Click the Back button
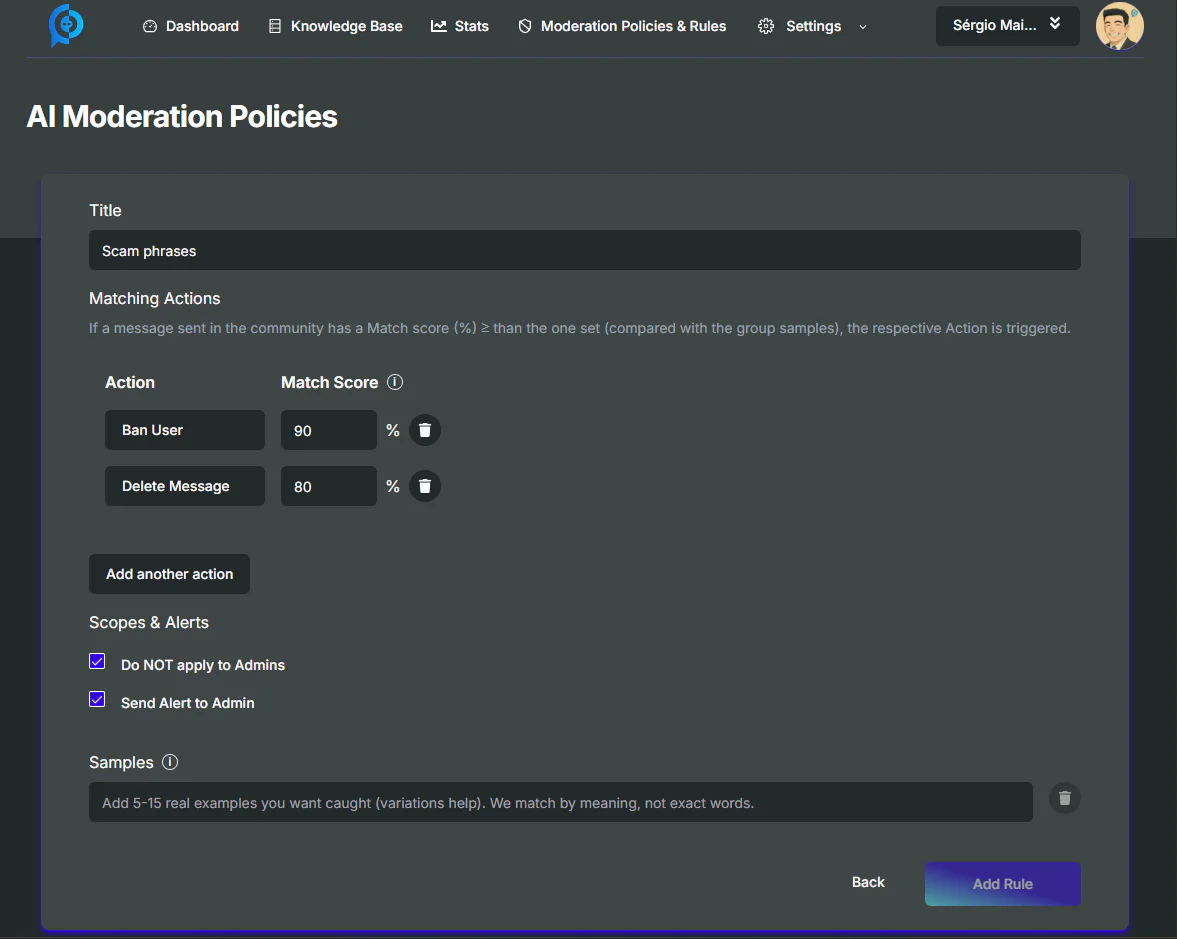 [868, 882]
